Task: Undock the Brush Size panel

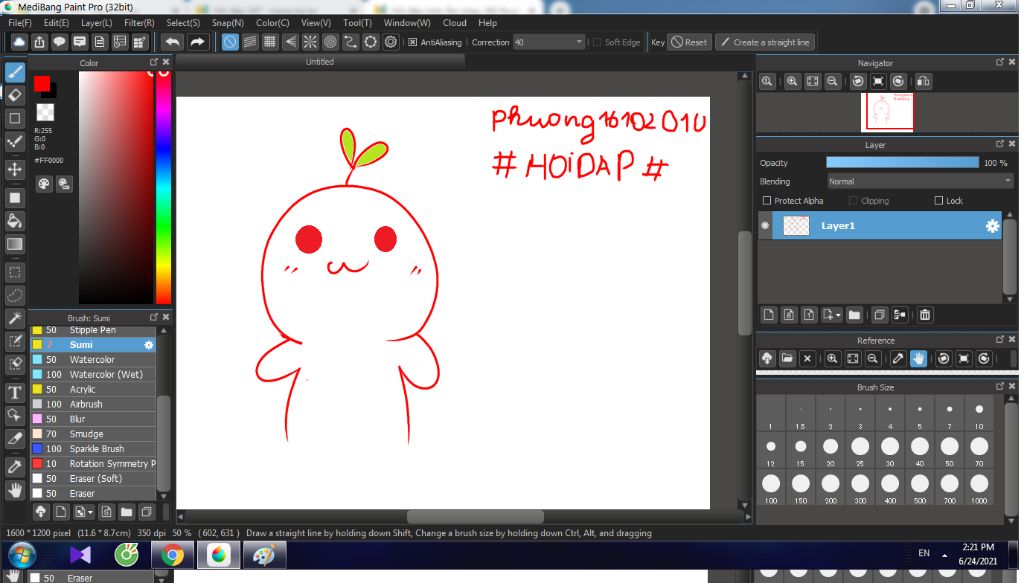Action: [x=1000, y=386]
